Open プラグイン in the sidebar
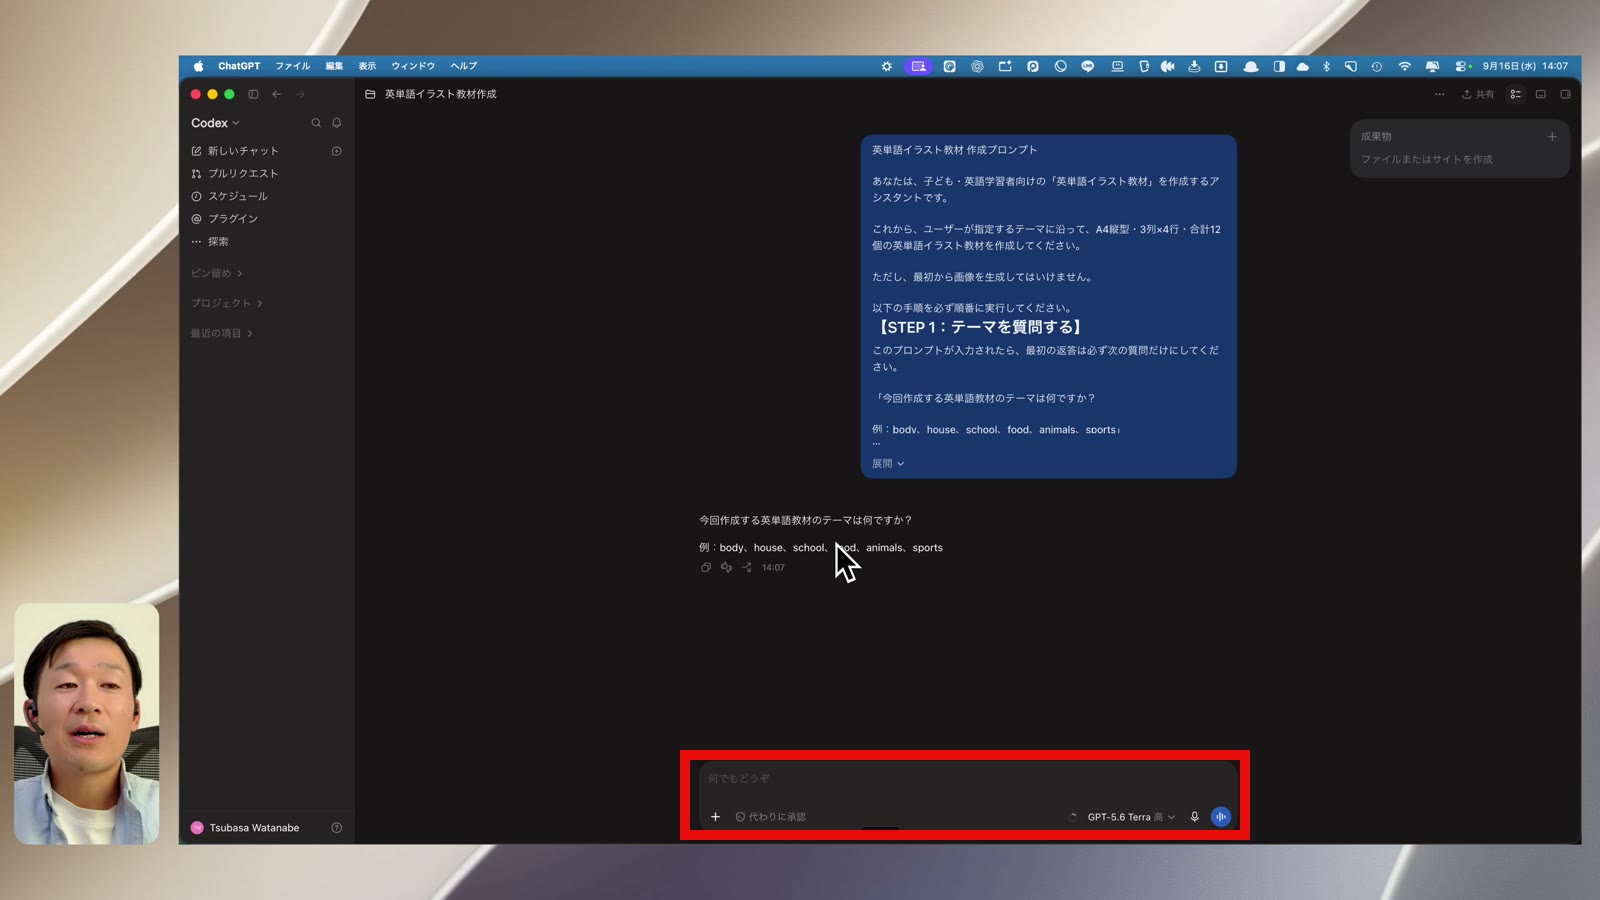This screenshot has width=1600, height=900. tap(225, 218)
